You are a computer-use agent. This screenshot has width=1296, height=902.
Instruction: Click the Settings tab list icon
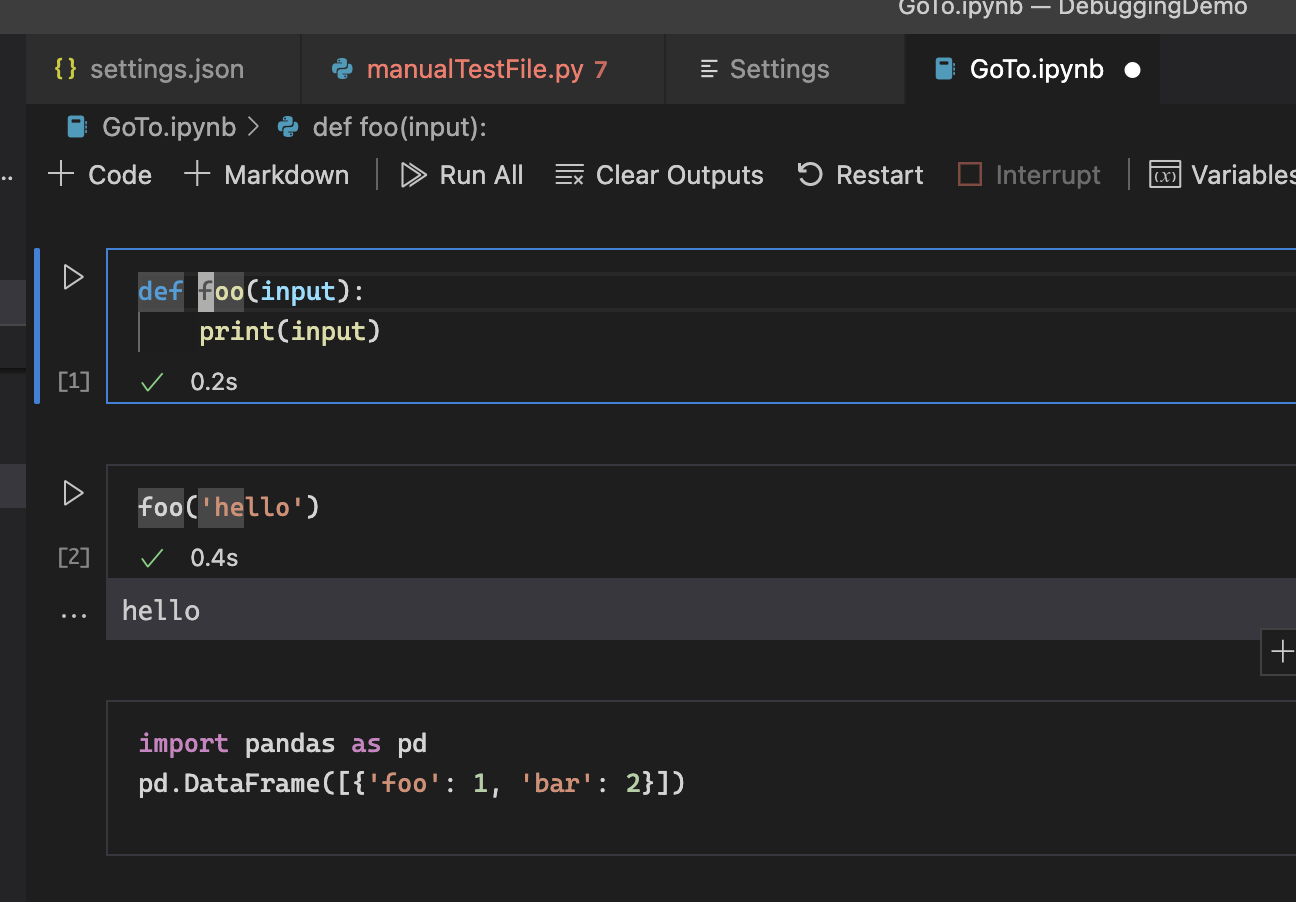[709, 69]
